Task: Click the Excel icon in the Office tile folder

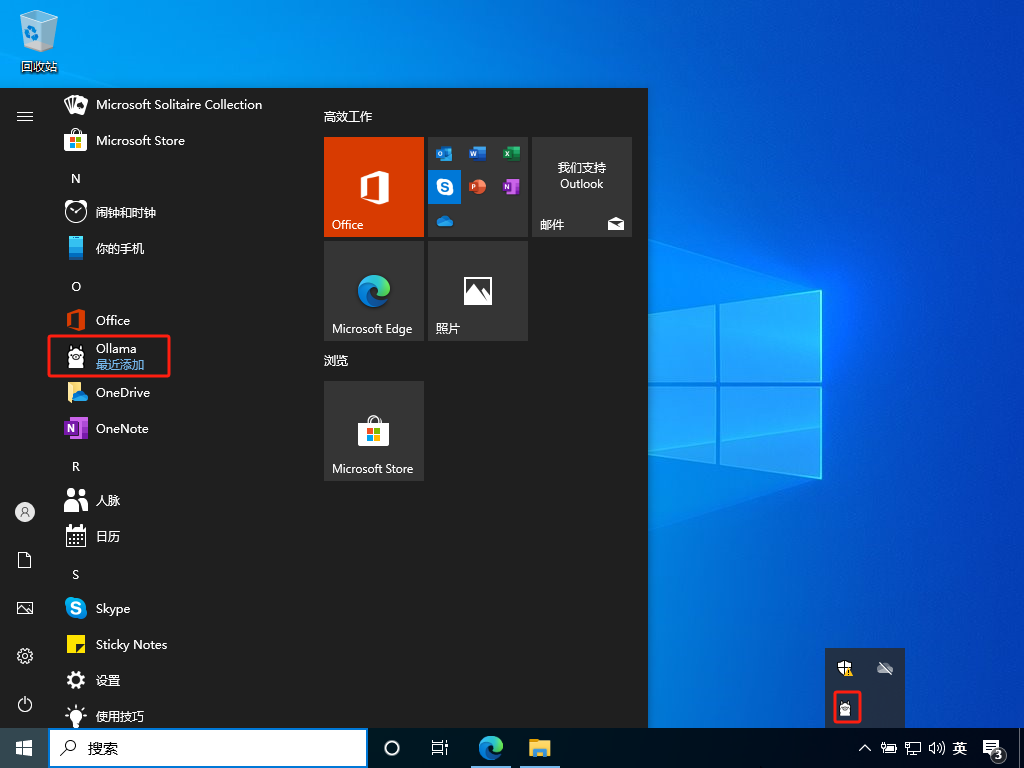Action: point(511,153)
